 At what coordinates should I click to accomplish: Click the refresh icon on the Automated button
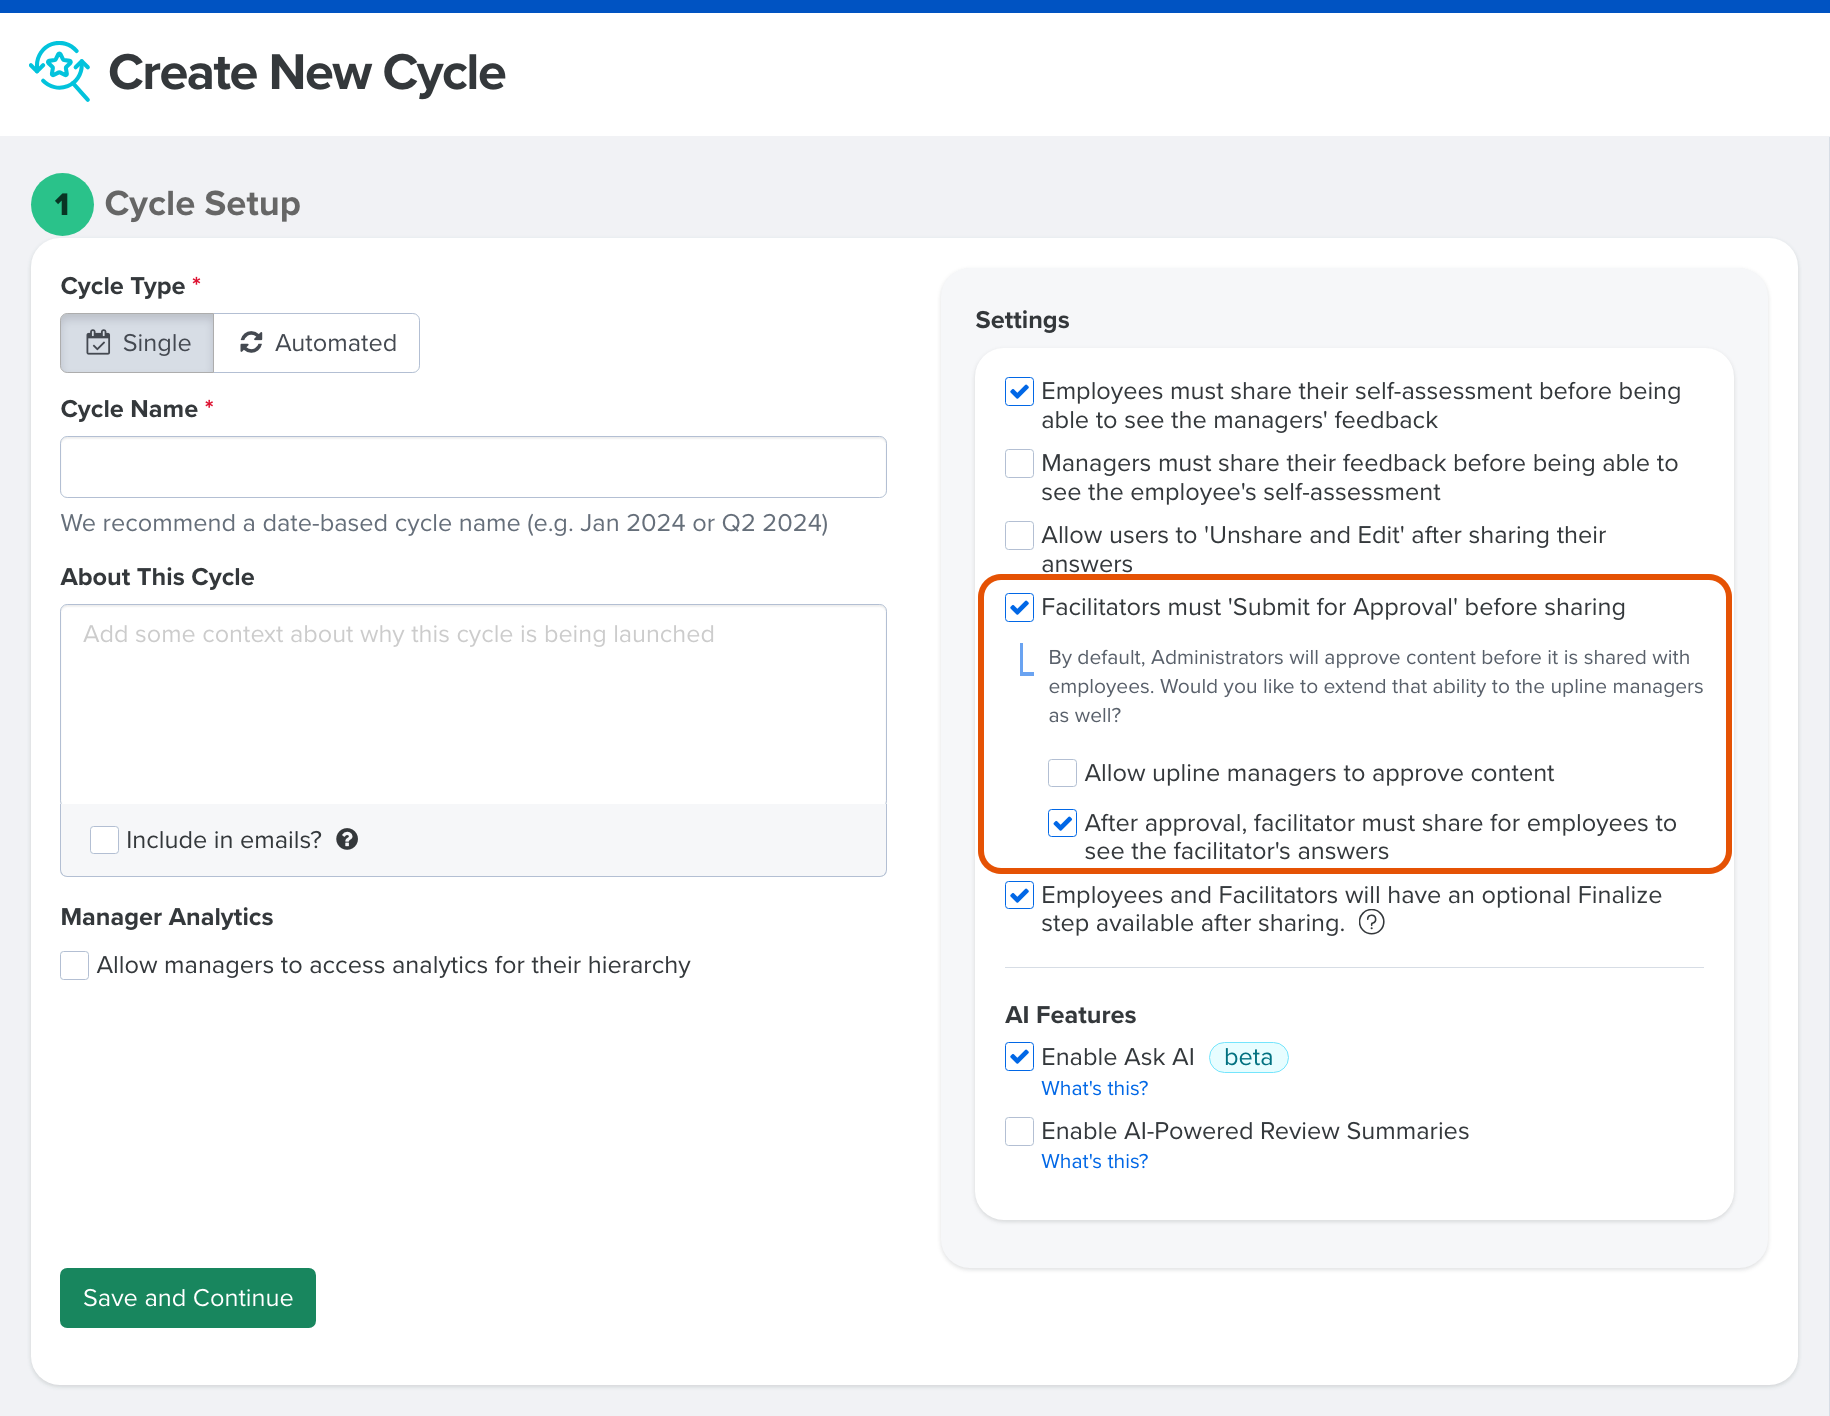pyautogui.click(x=252, y=342)
